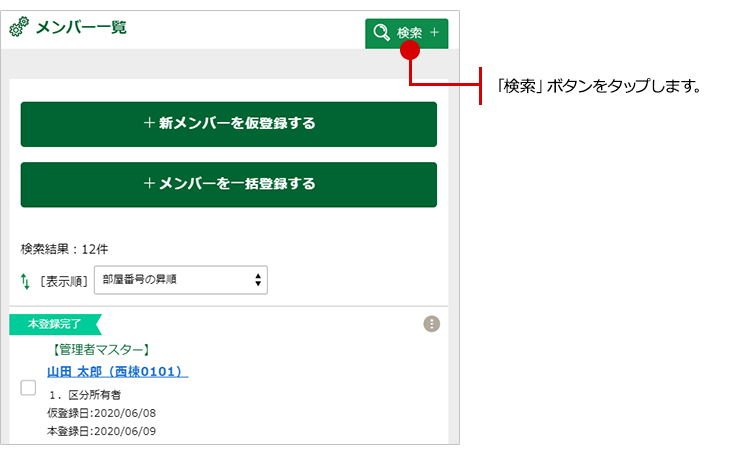Click the green sort arrows icon
Viewport: 750px width, 455px height.
[x=26, y=281]
